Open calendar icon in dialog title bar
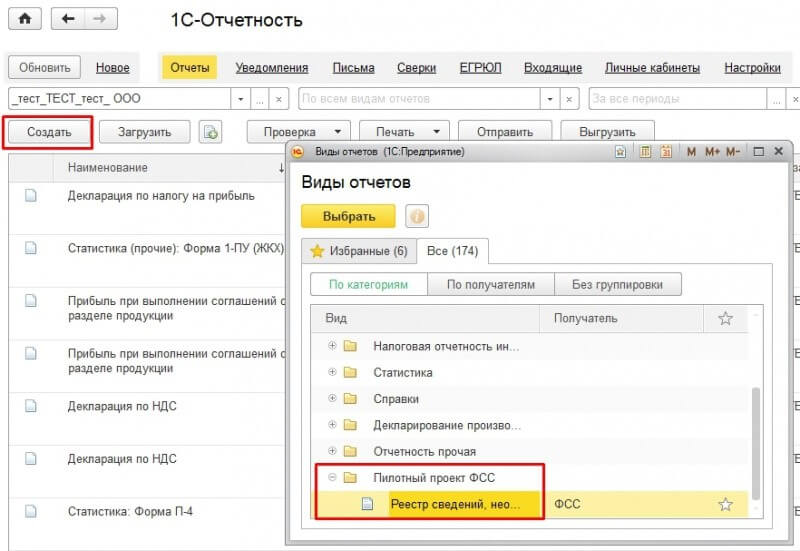The width and height of the screenshot is (800, 551). pos(666,152)
